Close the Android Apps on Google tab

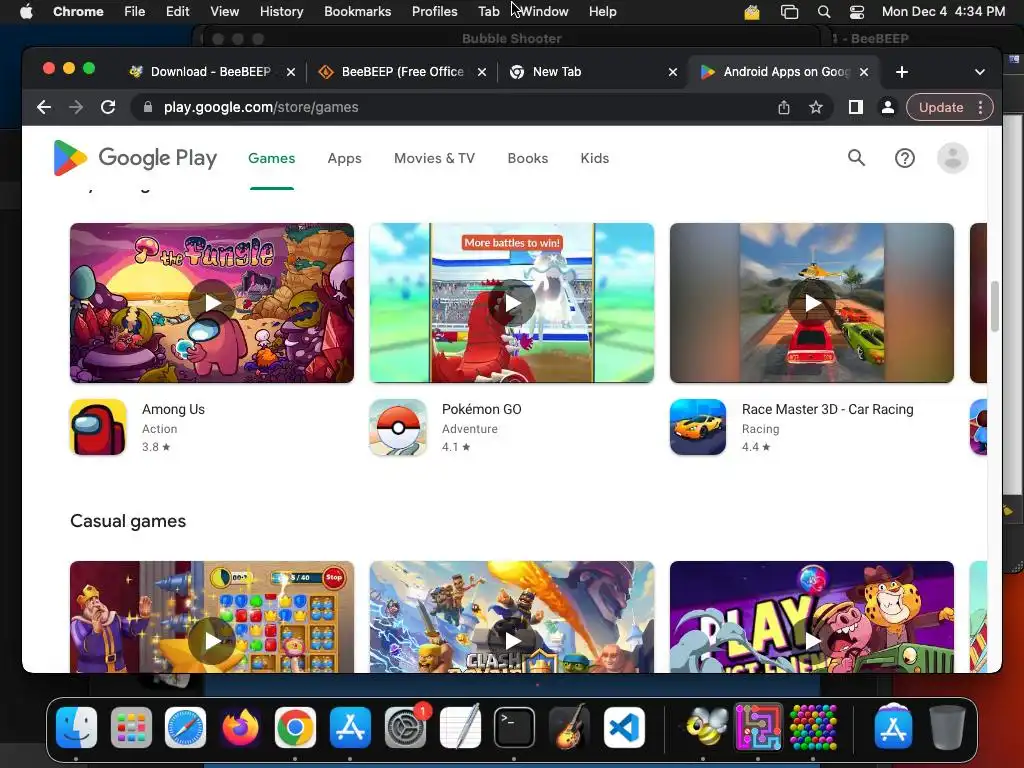click(x=863, y=72)
